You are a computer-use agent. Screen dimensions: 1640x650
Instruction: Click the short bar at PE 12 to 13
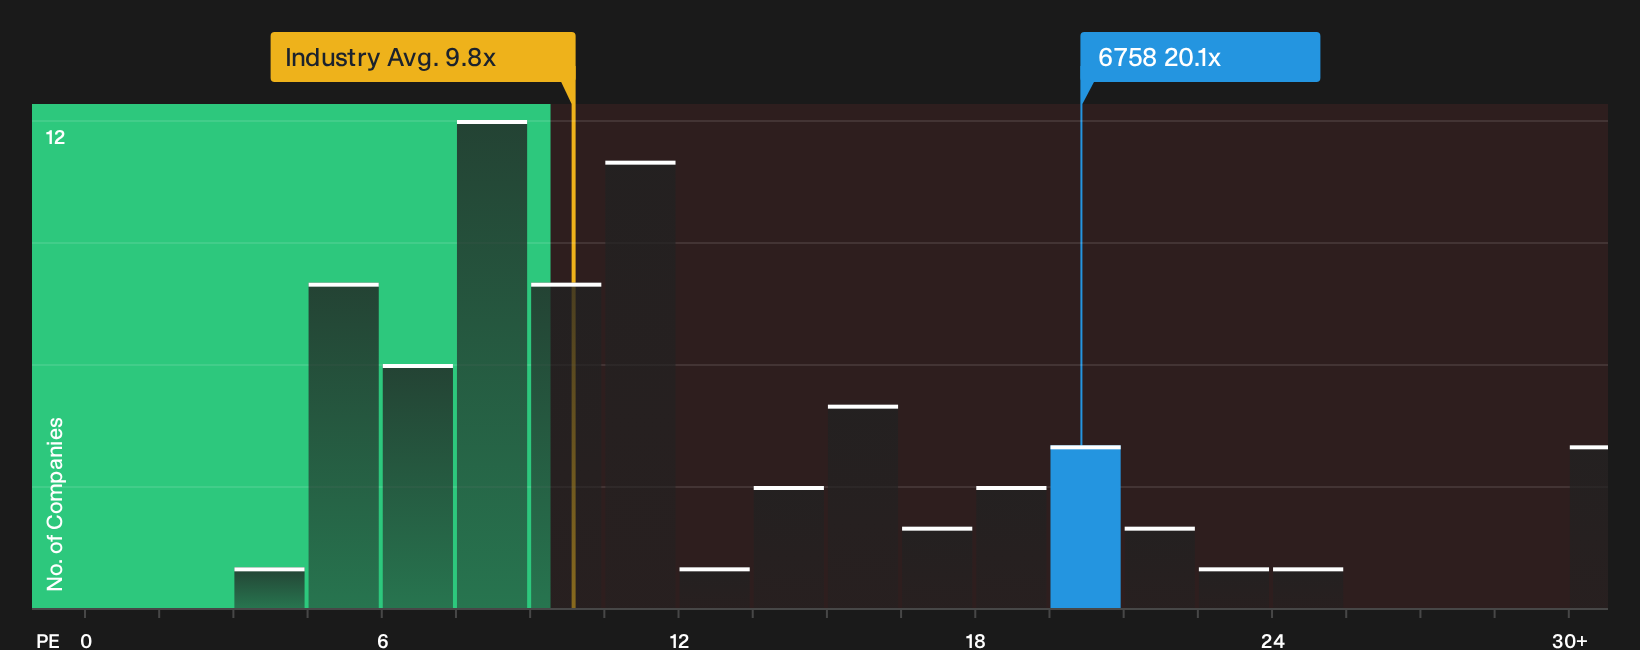pos(714,588)
